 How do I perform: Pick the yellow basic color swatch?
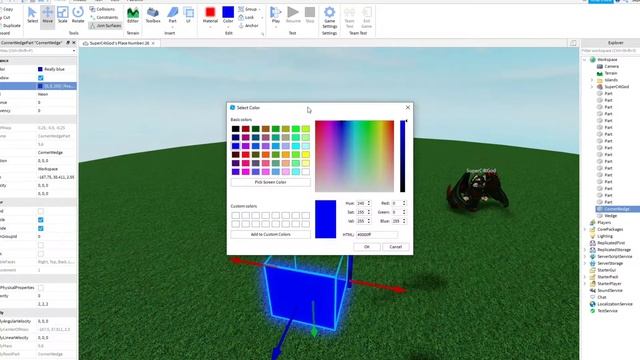pyautogui.click(x=305, y=155)
